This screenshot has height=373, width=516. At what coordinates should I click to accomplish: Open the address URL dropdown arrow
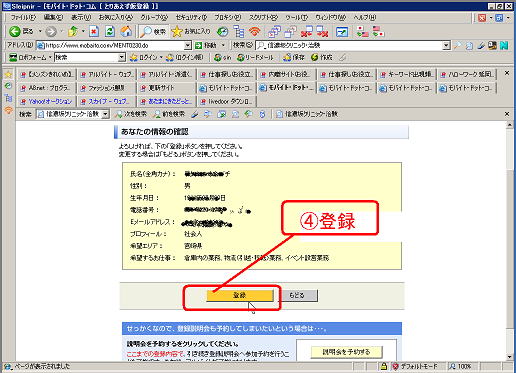[x=188, y=45]
